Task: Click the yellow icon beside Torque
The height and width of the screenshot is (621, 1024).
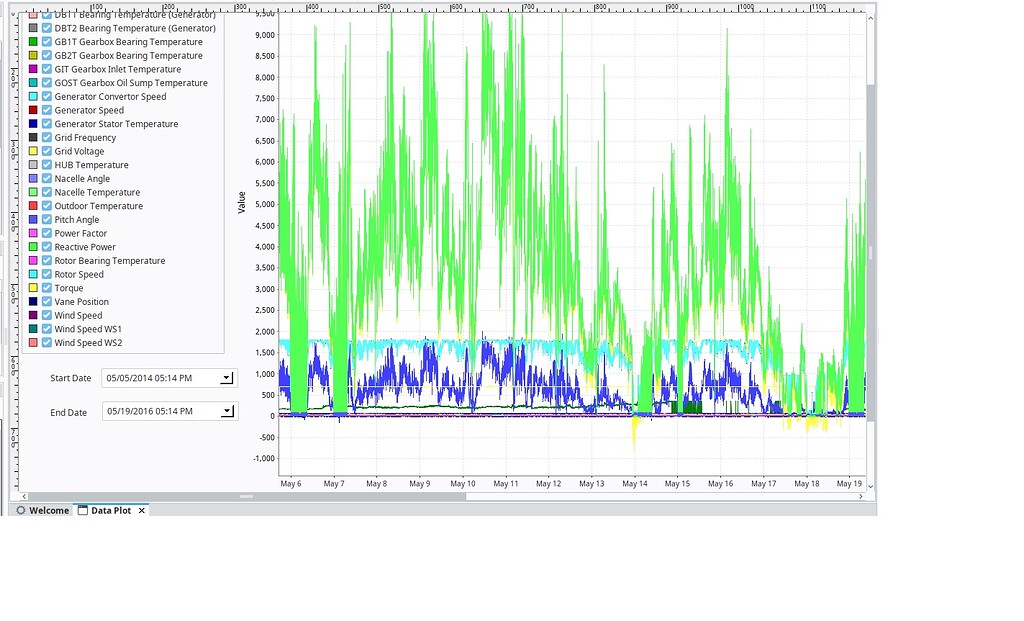Action: click(33, 287)
